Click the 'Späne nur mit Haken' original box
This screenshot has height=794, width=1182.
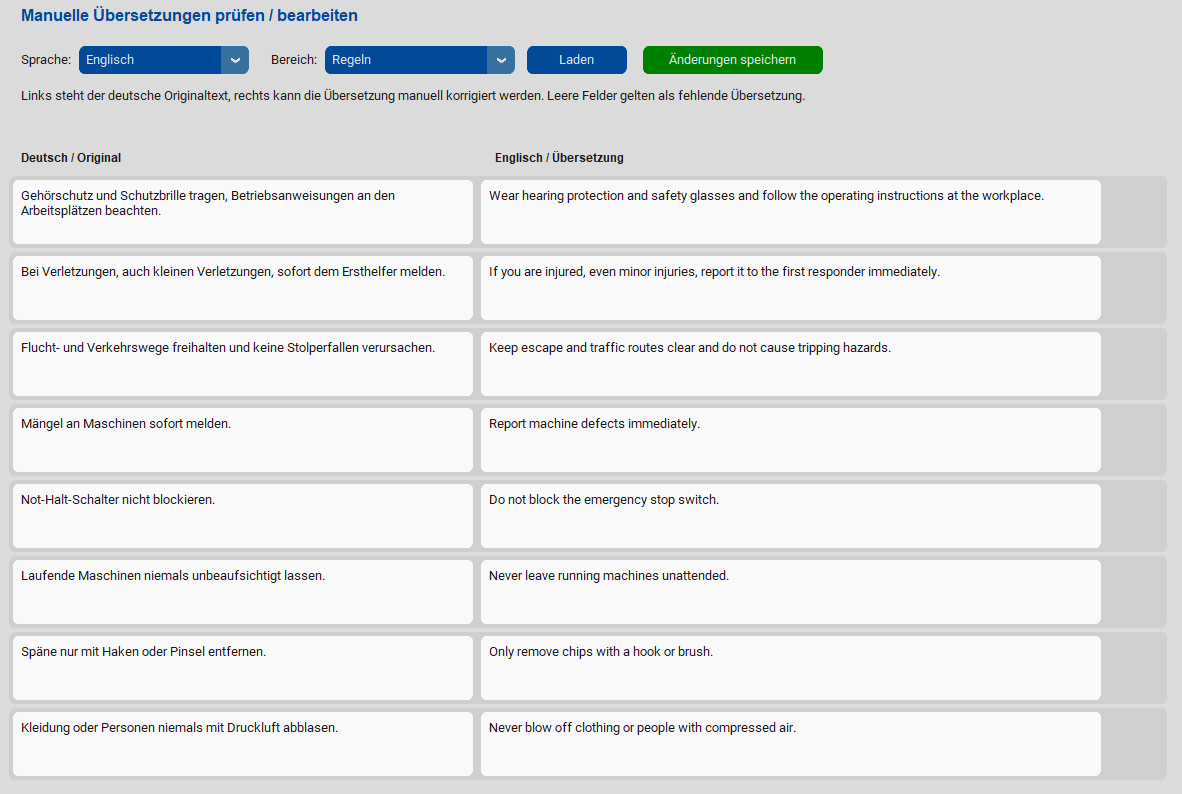[242, 668]
